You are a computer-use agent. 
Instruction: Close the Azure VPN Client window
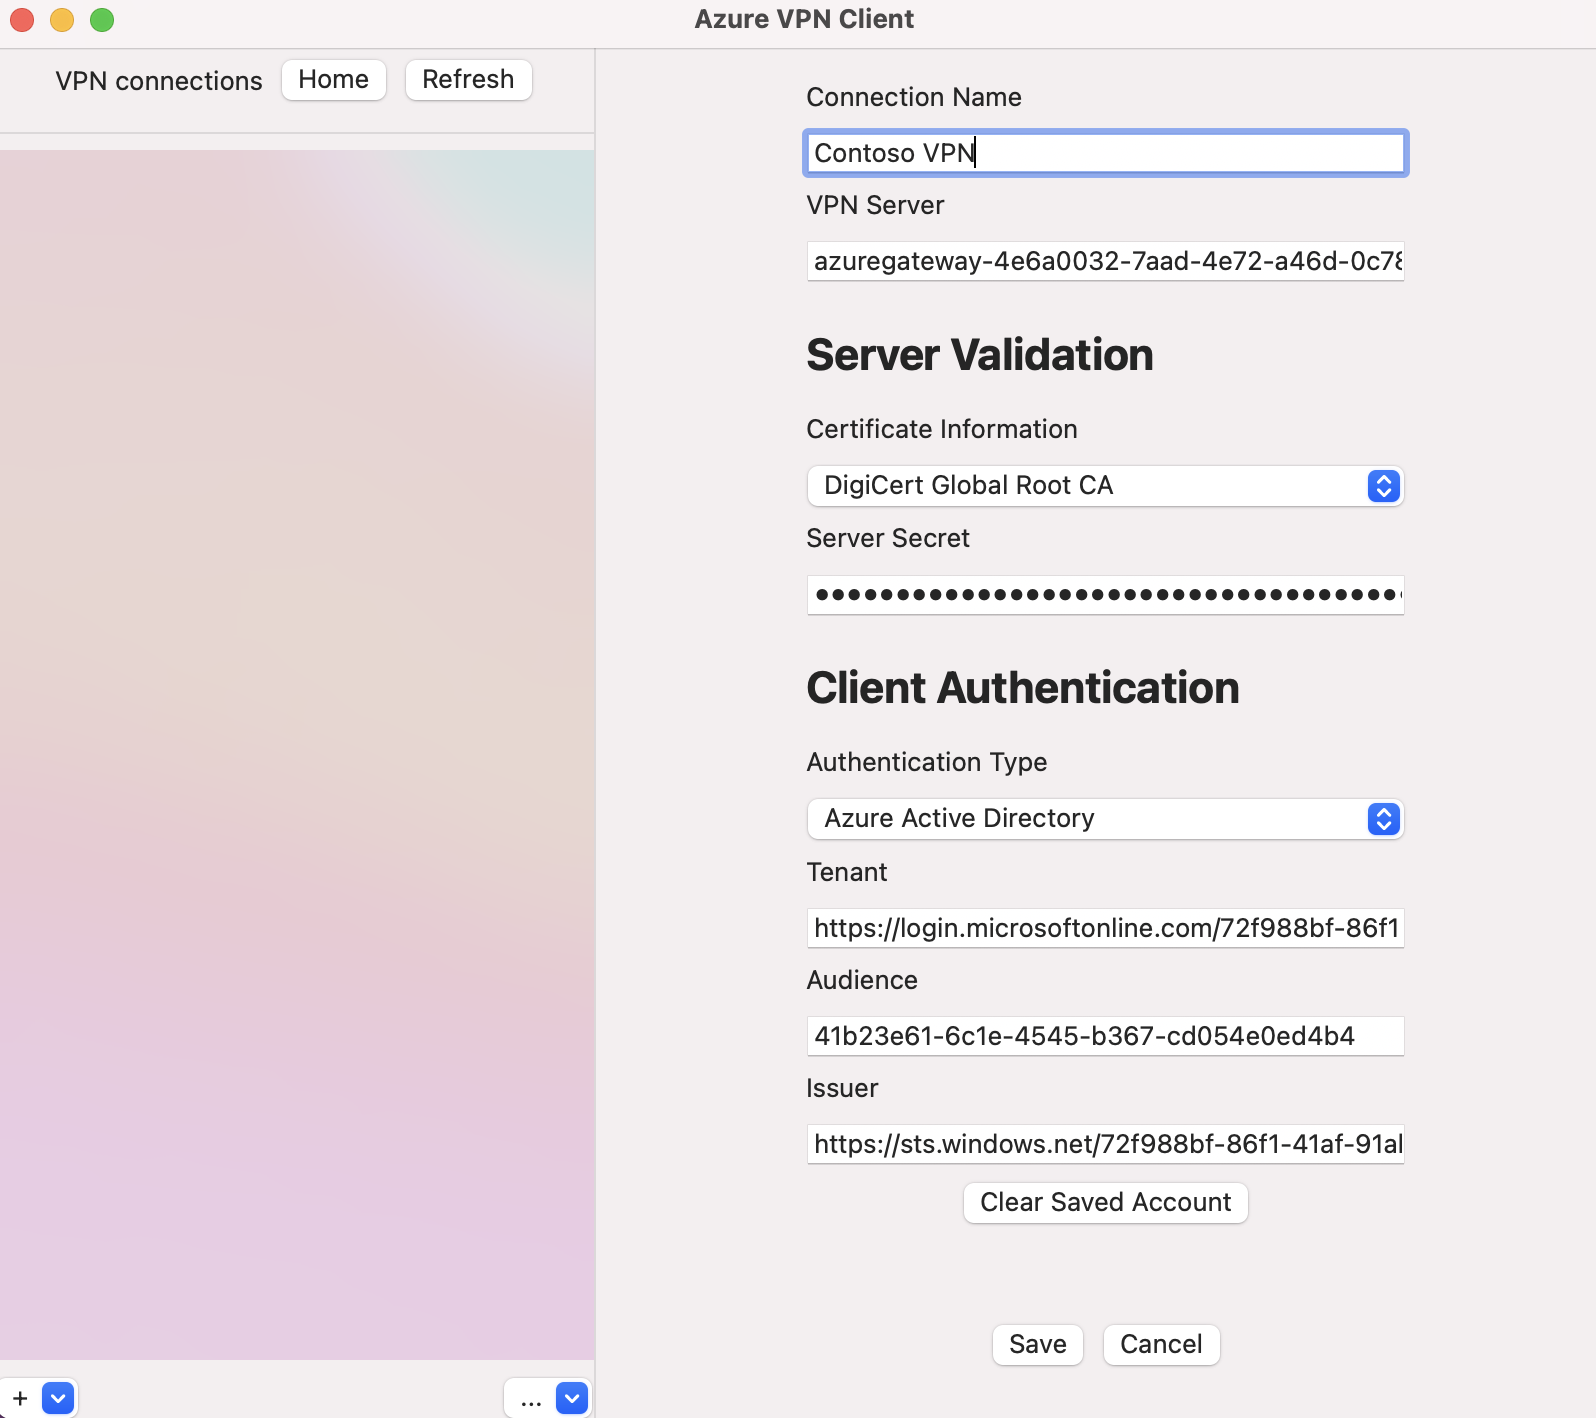click(22, 20)
